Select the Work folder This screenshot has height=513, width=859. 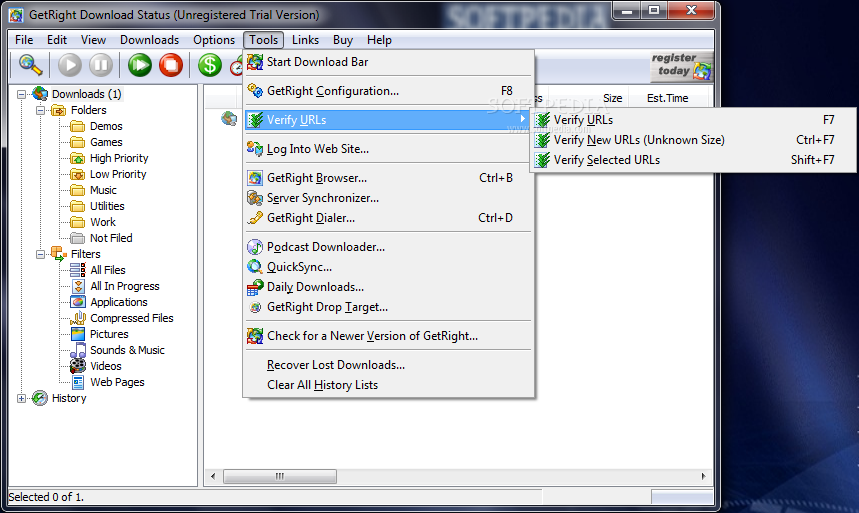pos(102,222)
